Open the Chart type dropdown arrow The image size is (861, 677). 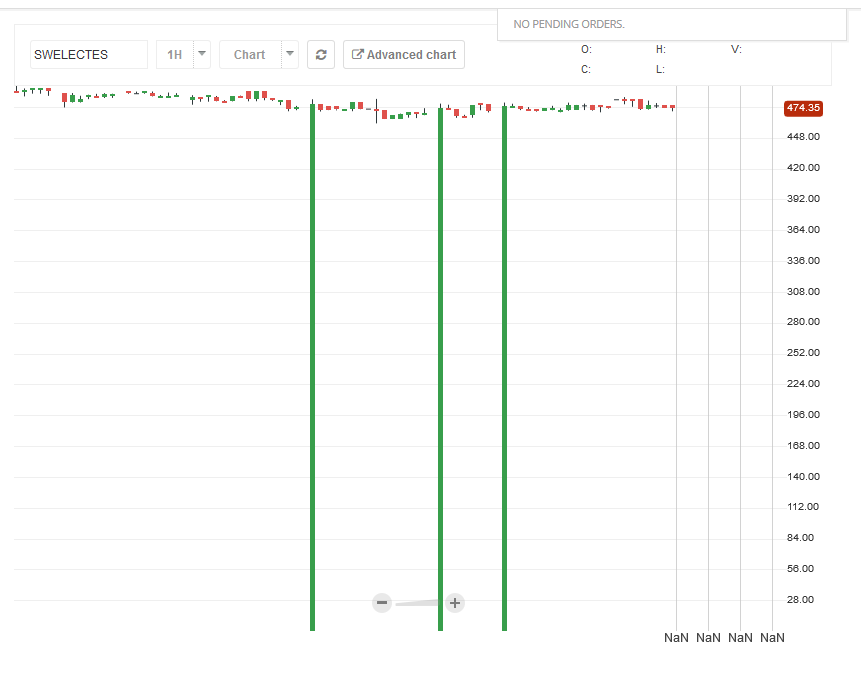point(290,54)
